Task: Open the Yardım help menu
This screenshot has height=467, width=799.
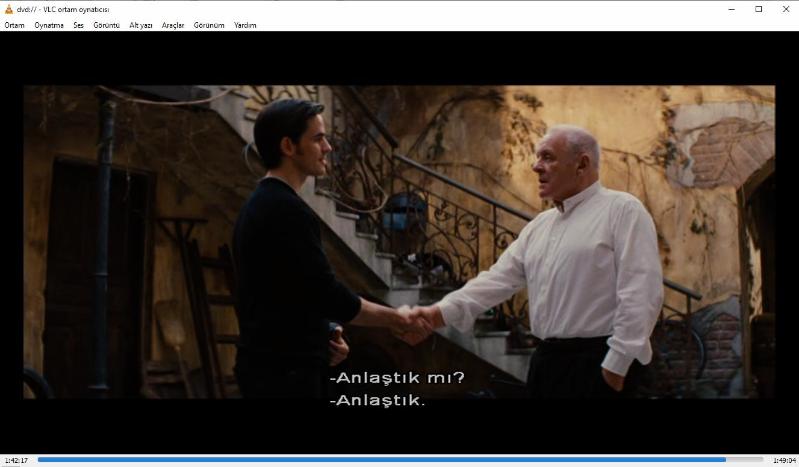Action: [245, 25]
